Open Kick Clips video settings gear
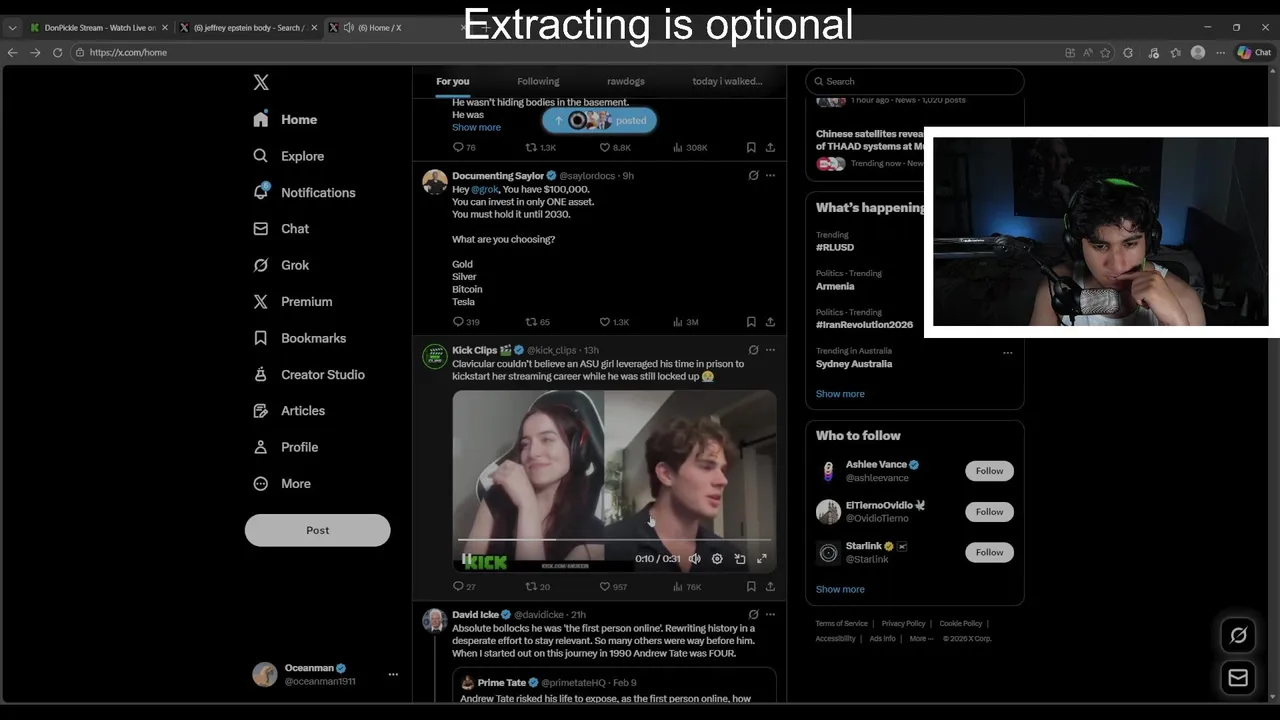 717,559
